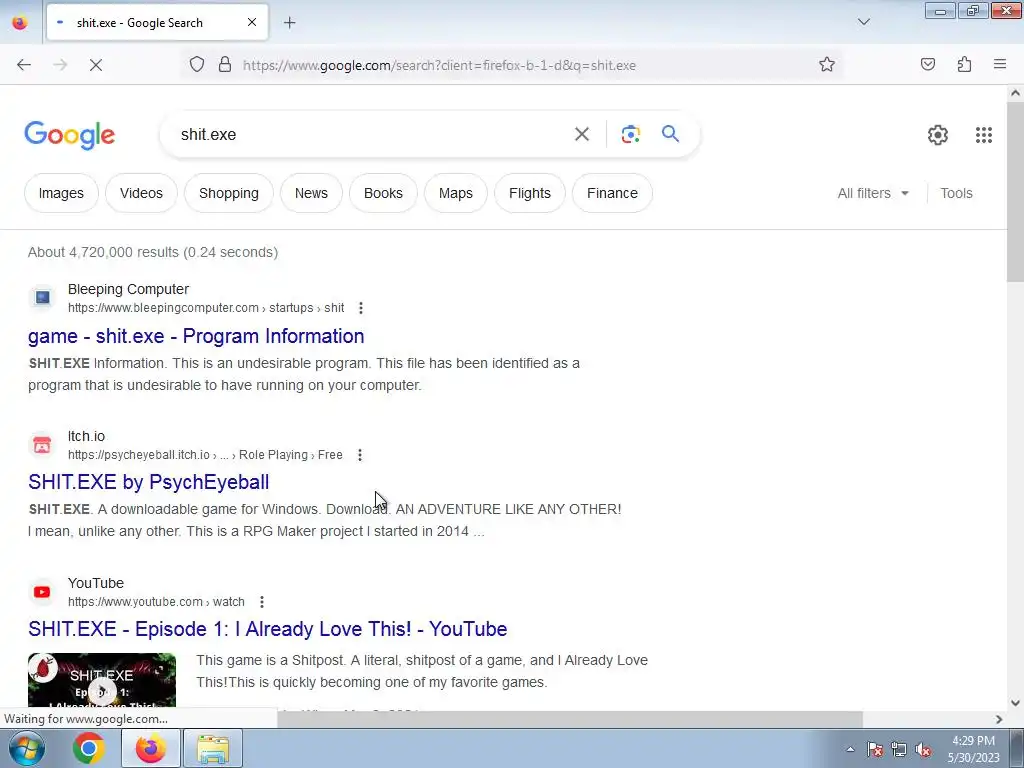The height and width of the screenshot is (768, 1024).
Task: Click the vertical scrollbar thumb
Action: [x=1015, y=193]
